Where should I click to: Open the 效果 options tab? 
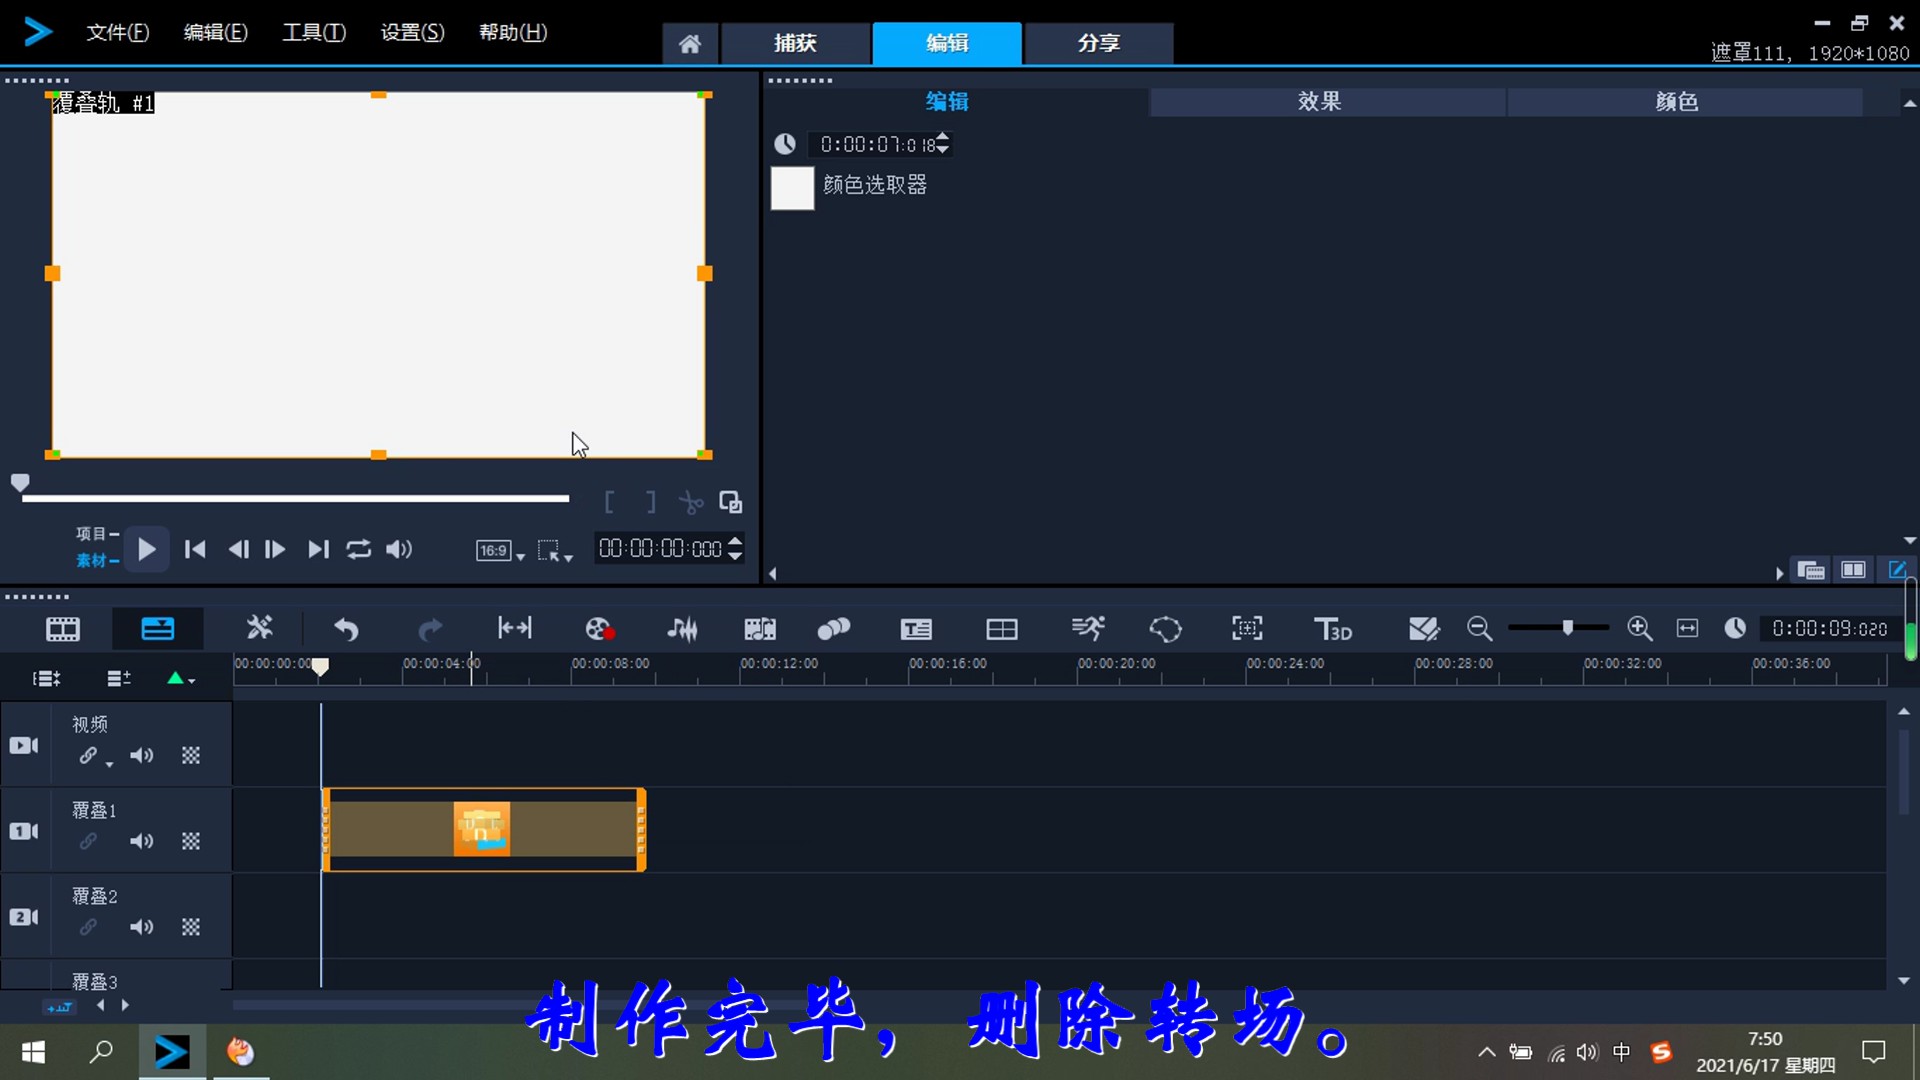[x=1326, y=102]
